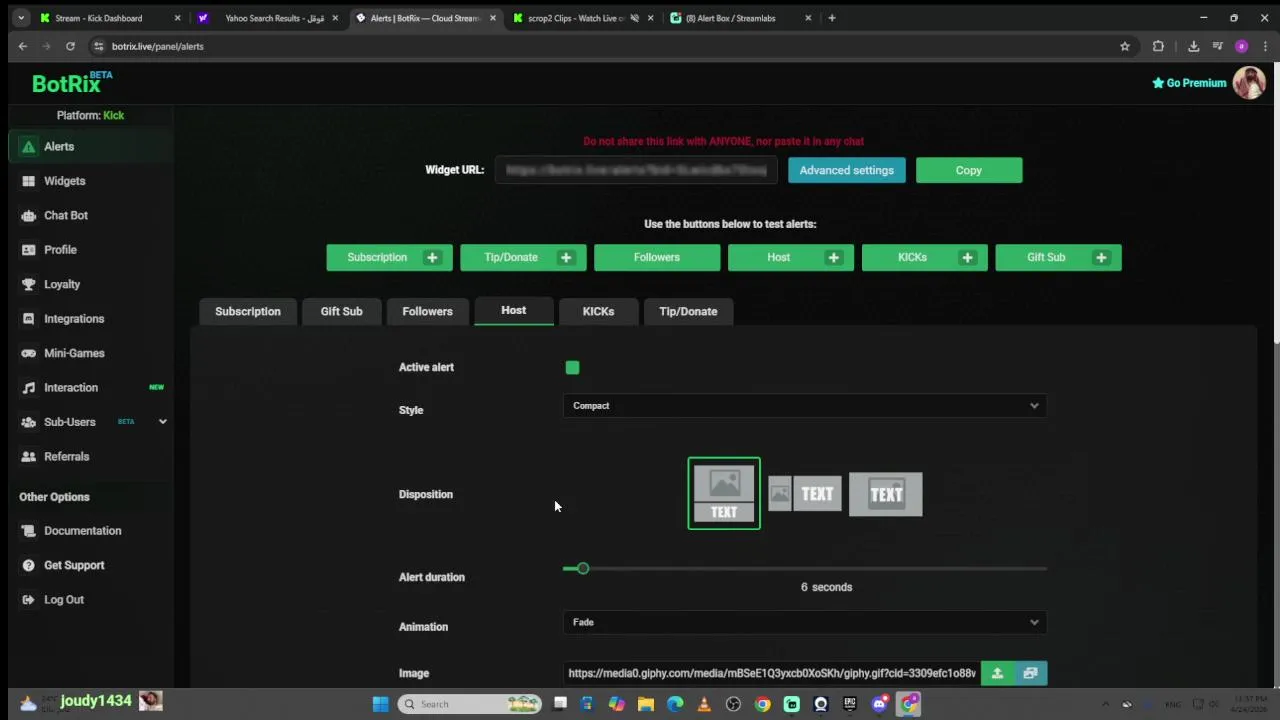Click the plus icon on Host test button

[833, 258]
